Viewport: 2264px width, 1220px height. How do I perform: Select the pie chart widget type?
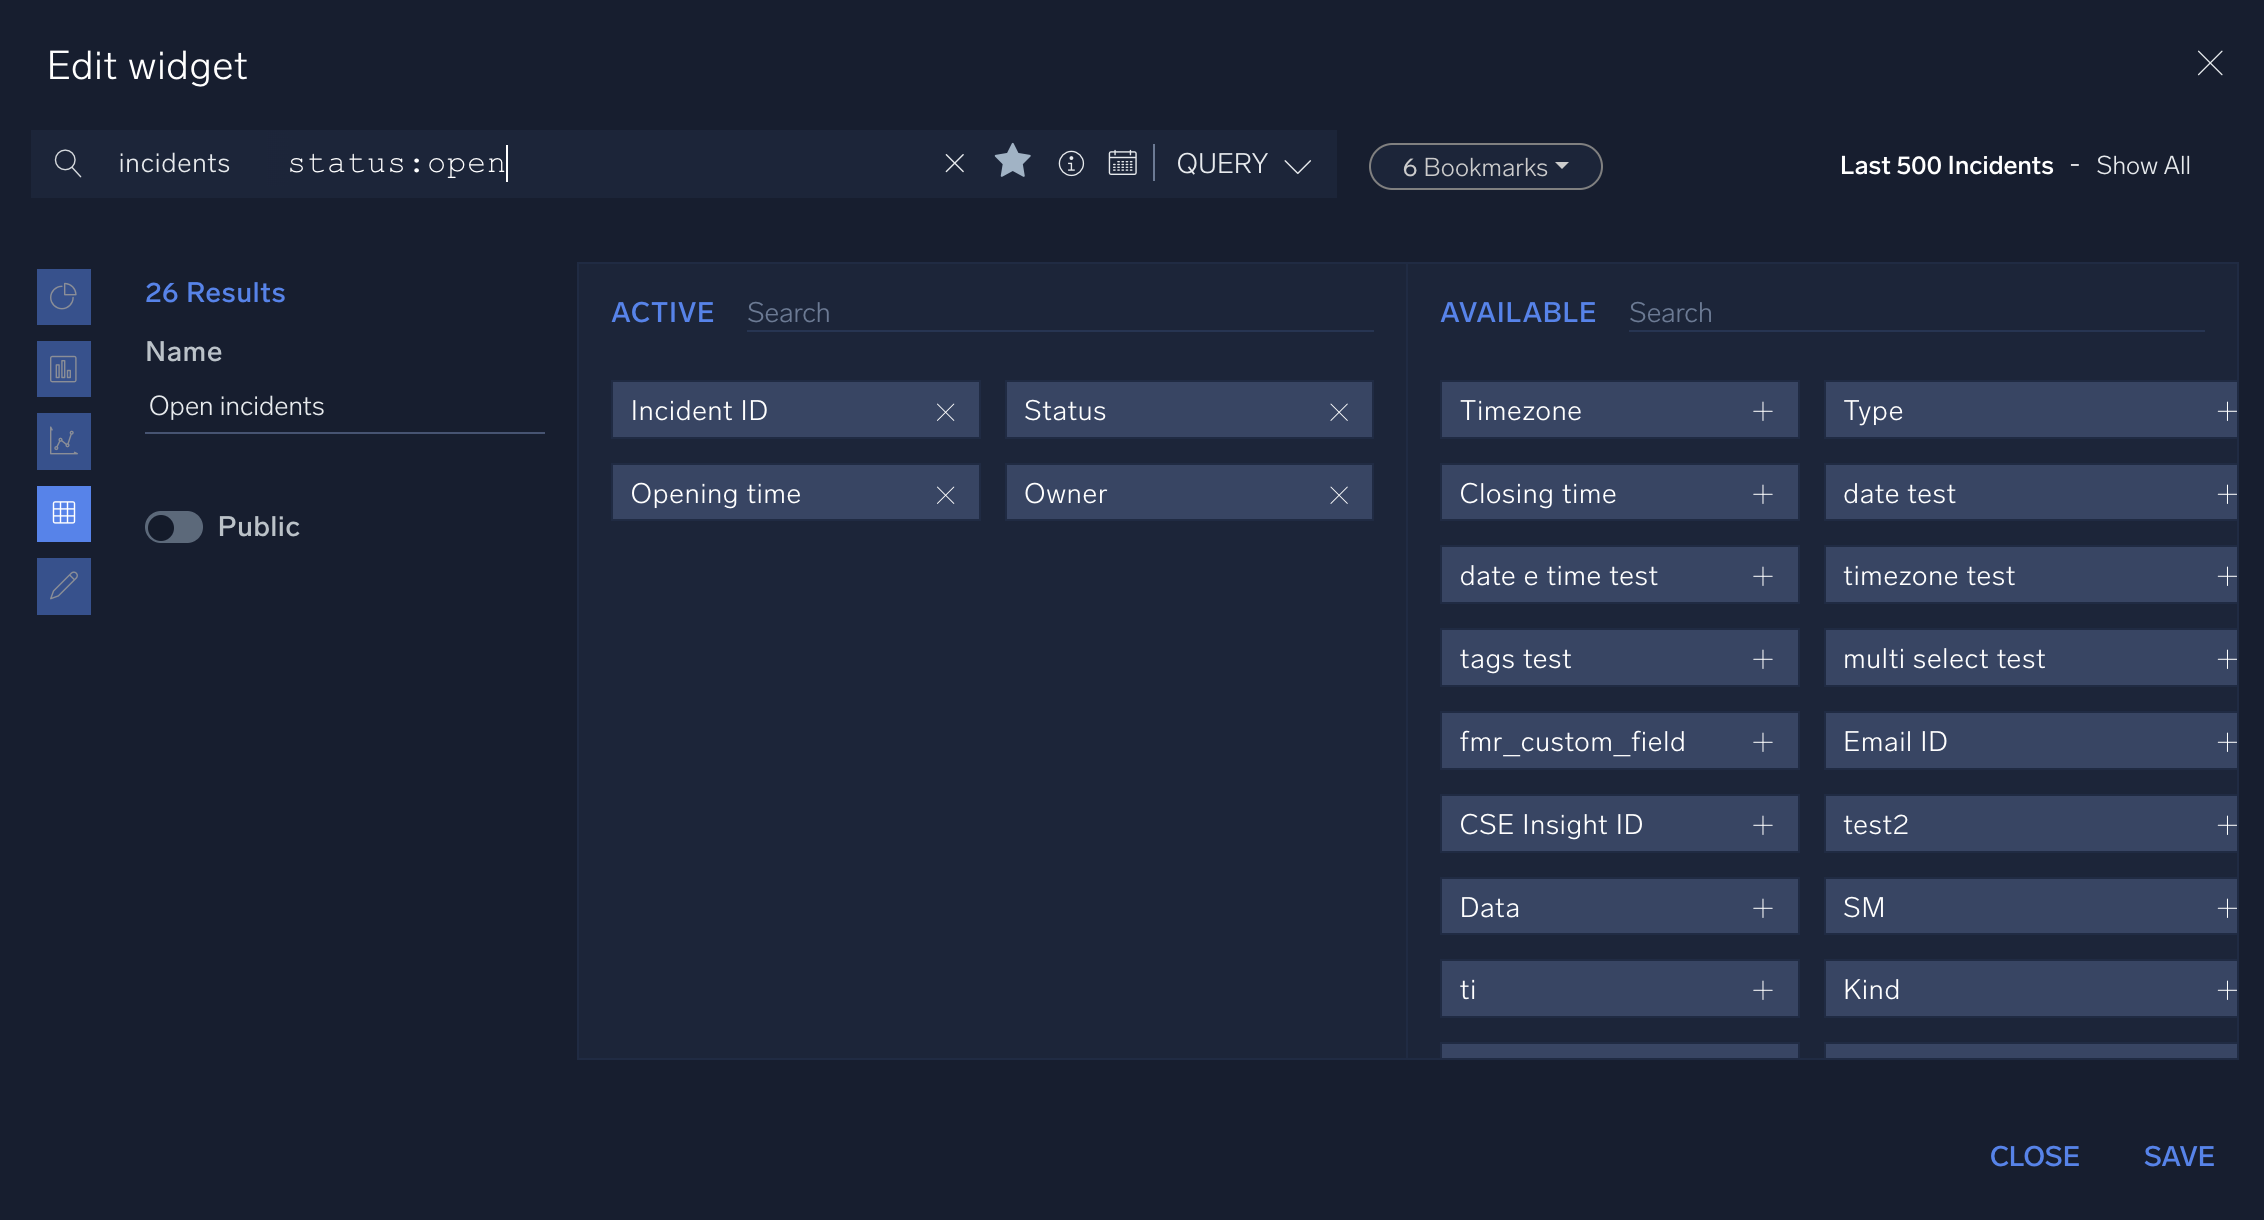pyautogui.click(x=63, y=296)
